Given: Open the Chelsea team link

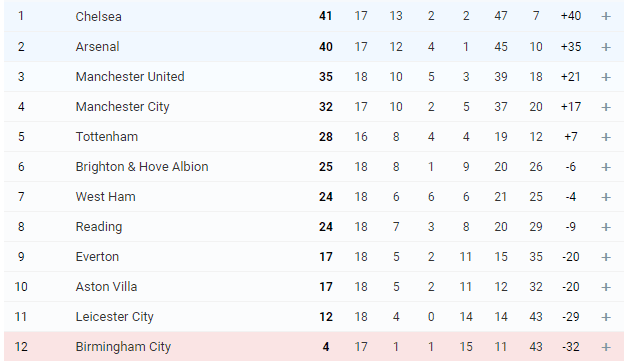Looking at the screenshot, I should click(98, 16).
